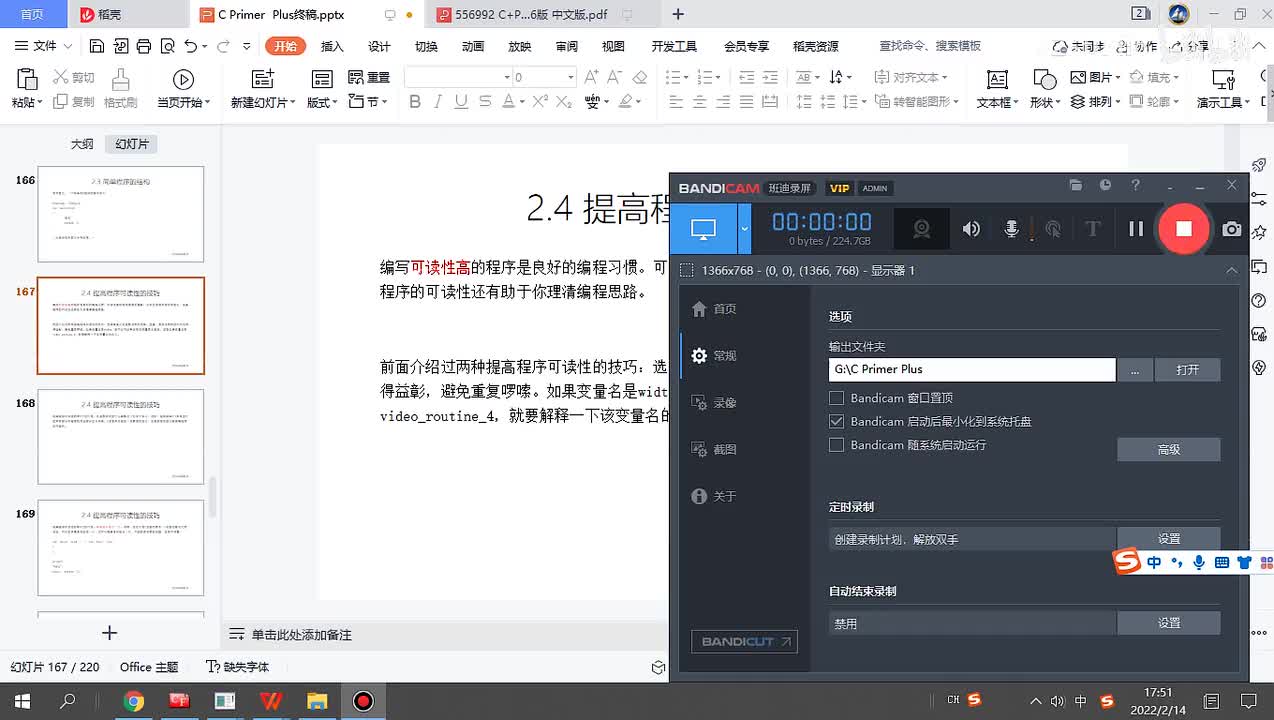This screenshot has width=1274, height=720.
Task: Toggle the Bandicam webcam overlay icon
Action: [922, 229]
